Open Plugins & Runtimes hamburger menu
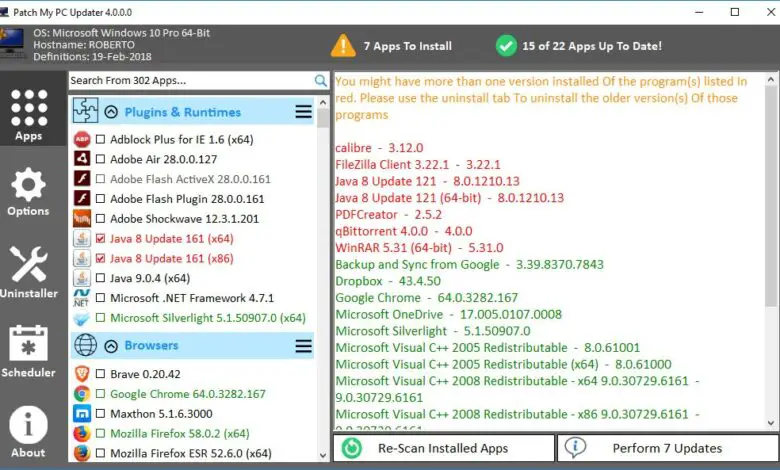This screenshot has height=470, width=780. click(303, 111)
